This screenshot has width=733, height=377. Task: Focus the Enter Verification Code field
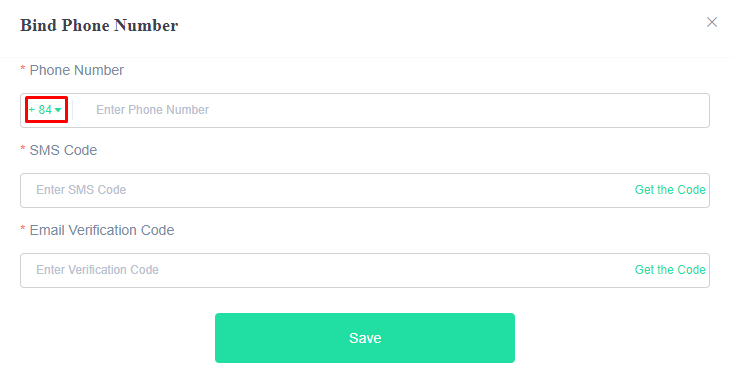[325, 270]
